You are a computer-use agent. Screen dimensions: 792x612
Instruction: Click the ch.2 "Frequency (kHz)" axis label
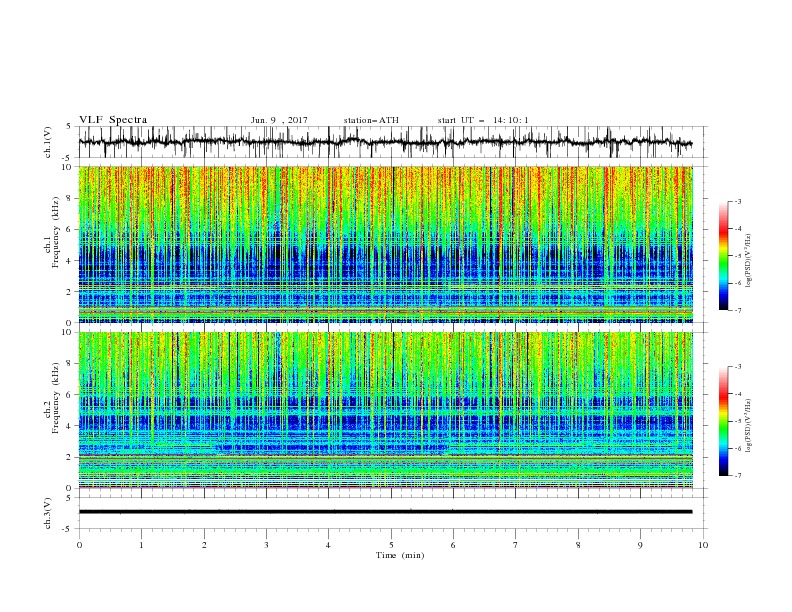click(x=56, y=398)
